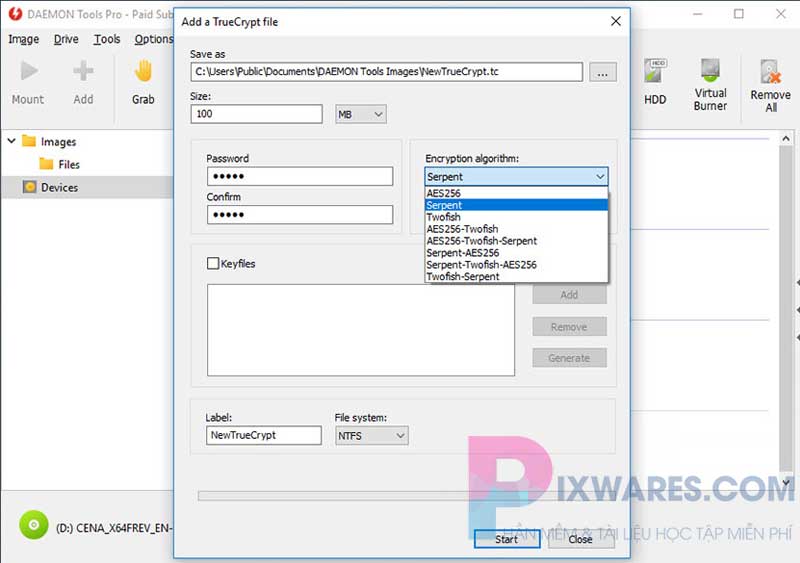Click the browse ellipsis button

click(x=602, y=72)
